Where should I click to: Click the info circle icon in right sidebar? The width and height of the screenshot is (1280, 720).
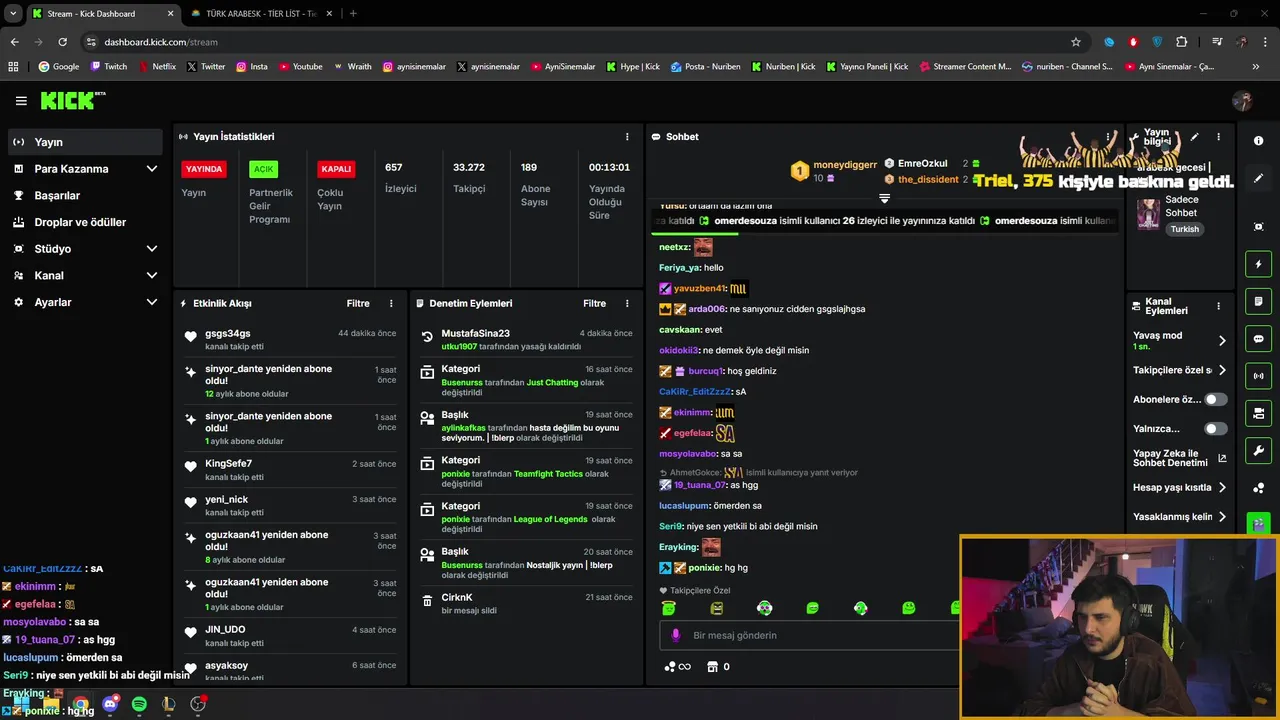coord(1259,141)
